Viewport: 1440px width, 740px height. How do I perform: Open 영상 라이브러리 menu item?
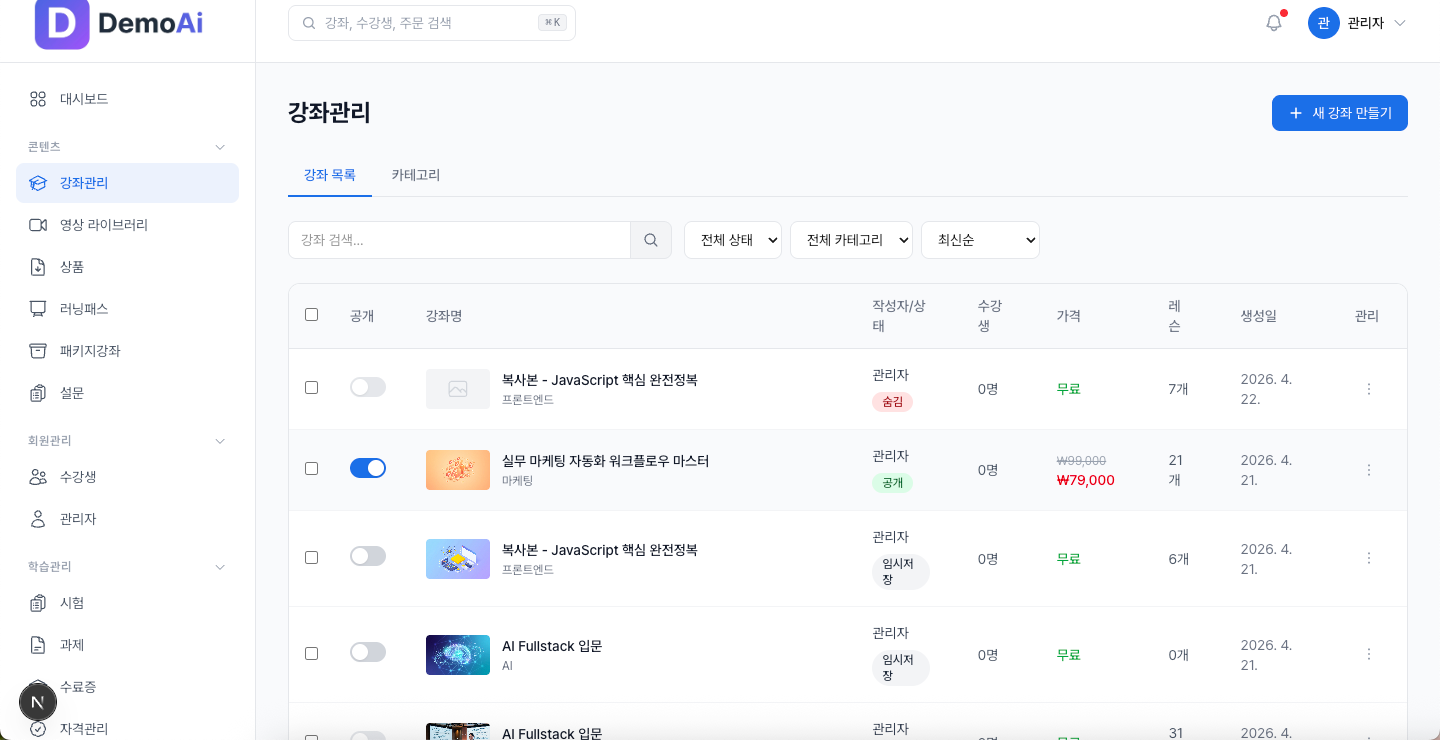(x=127, y=225)
